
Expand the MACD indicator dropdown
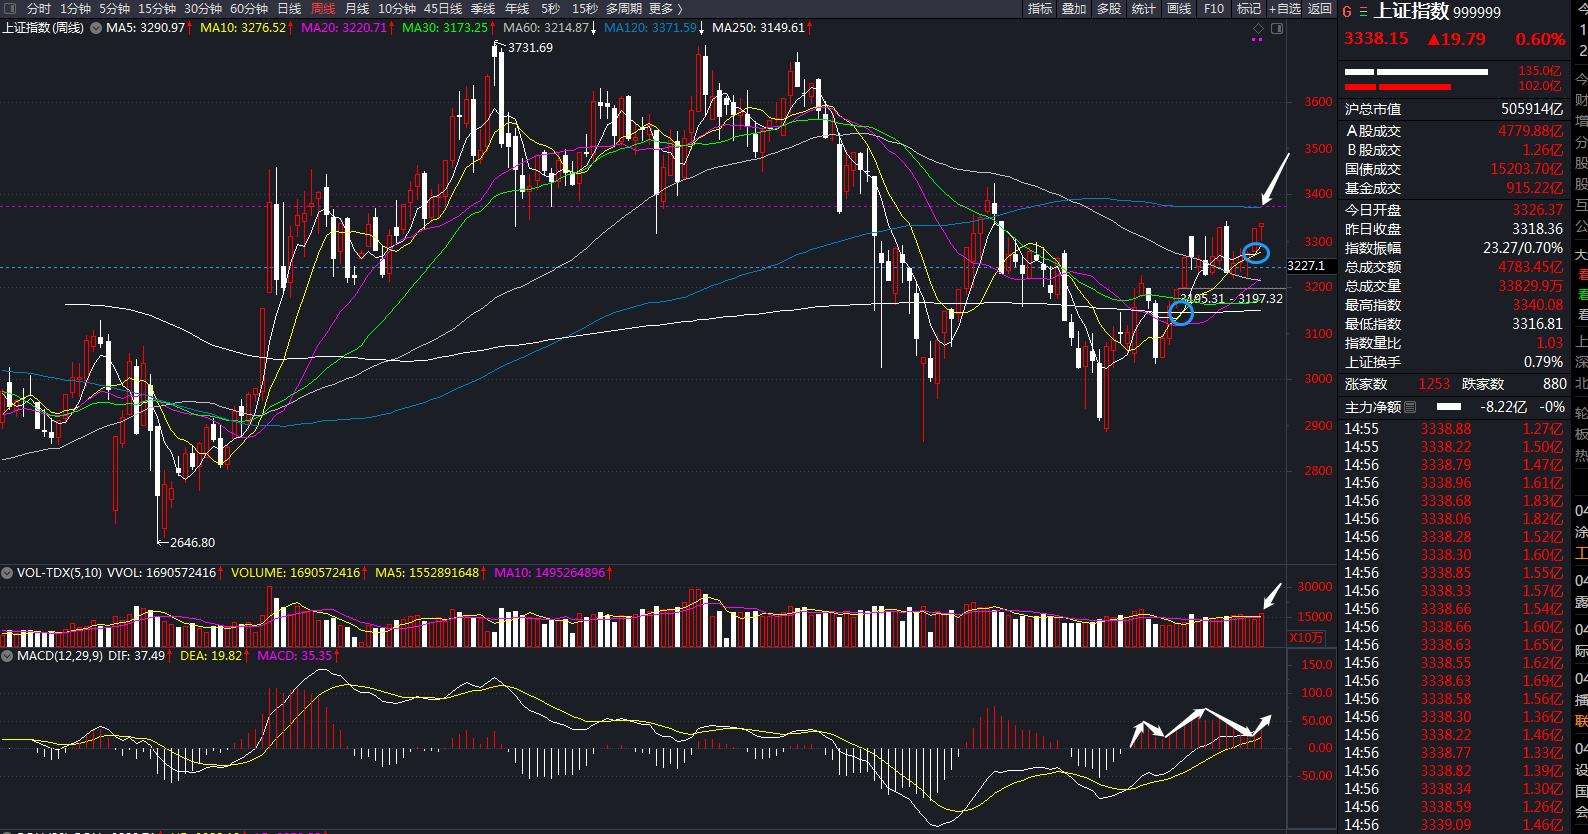pyautogui.click(x=8, y=656)
